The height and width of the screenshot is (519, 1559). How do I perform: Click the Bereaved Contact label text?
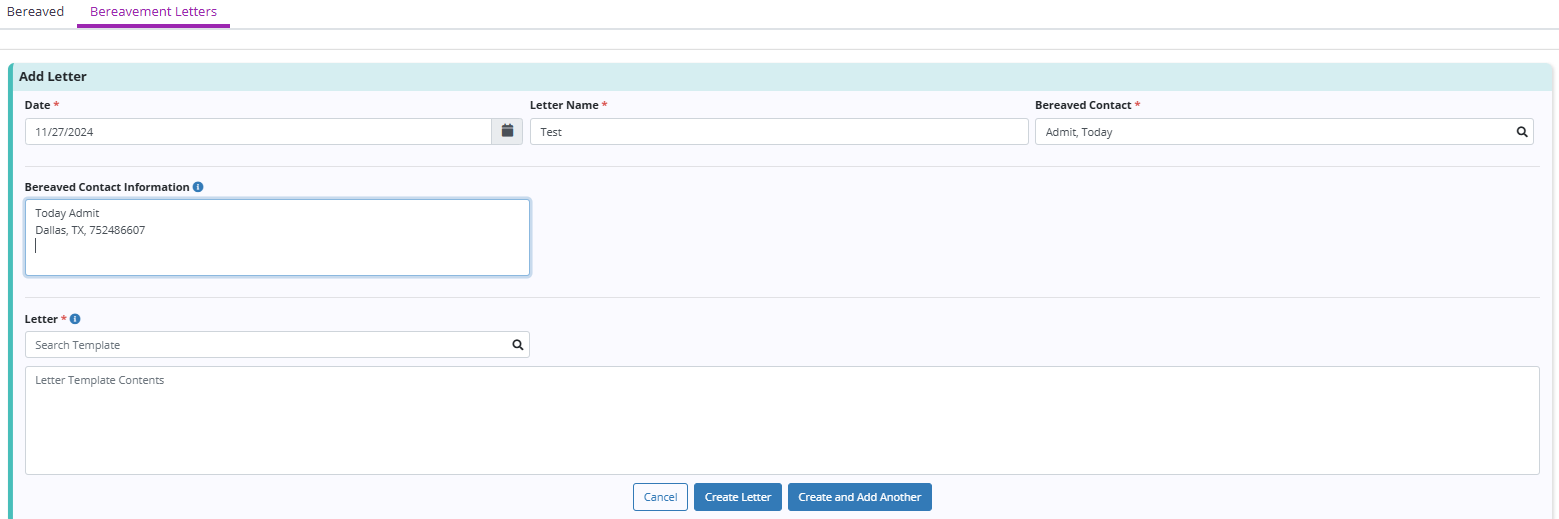pyautogui.click(x=1083, y=105)
